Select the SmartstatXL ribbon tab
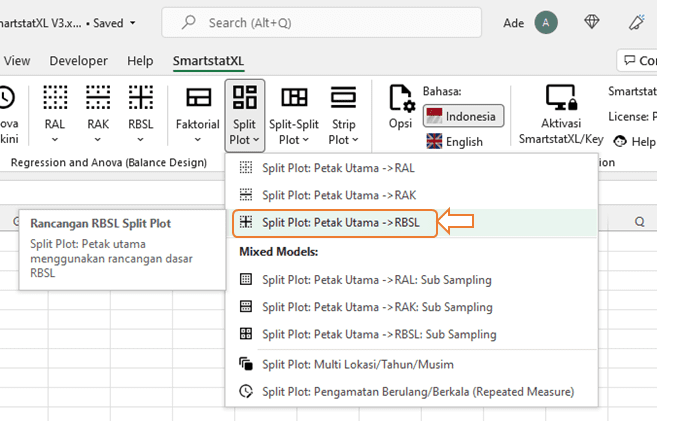 (208, 61)
